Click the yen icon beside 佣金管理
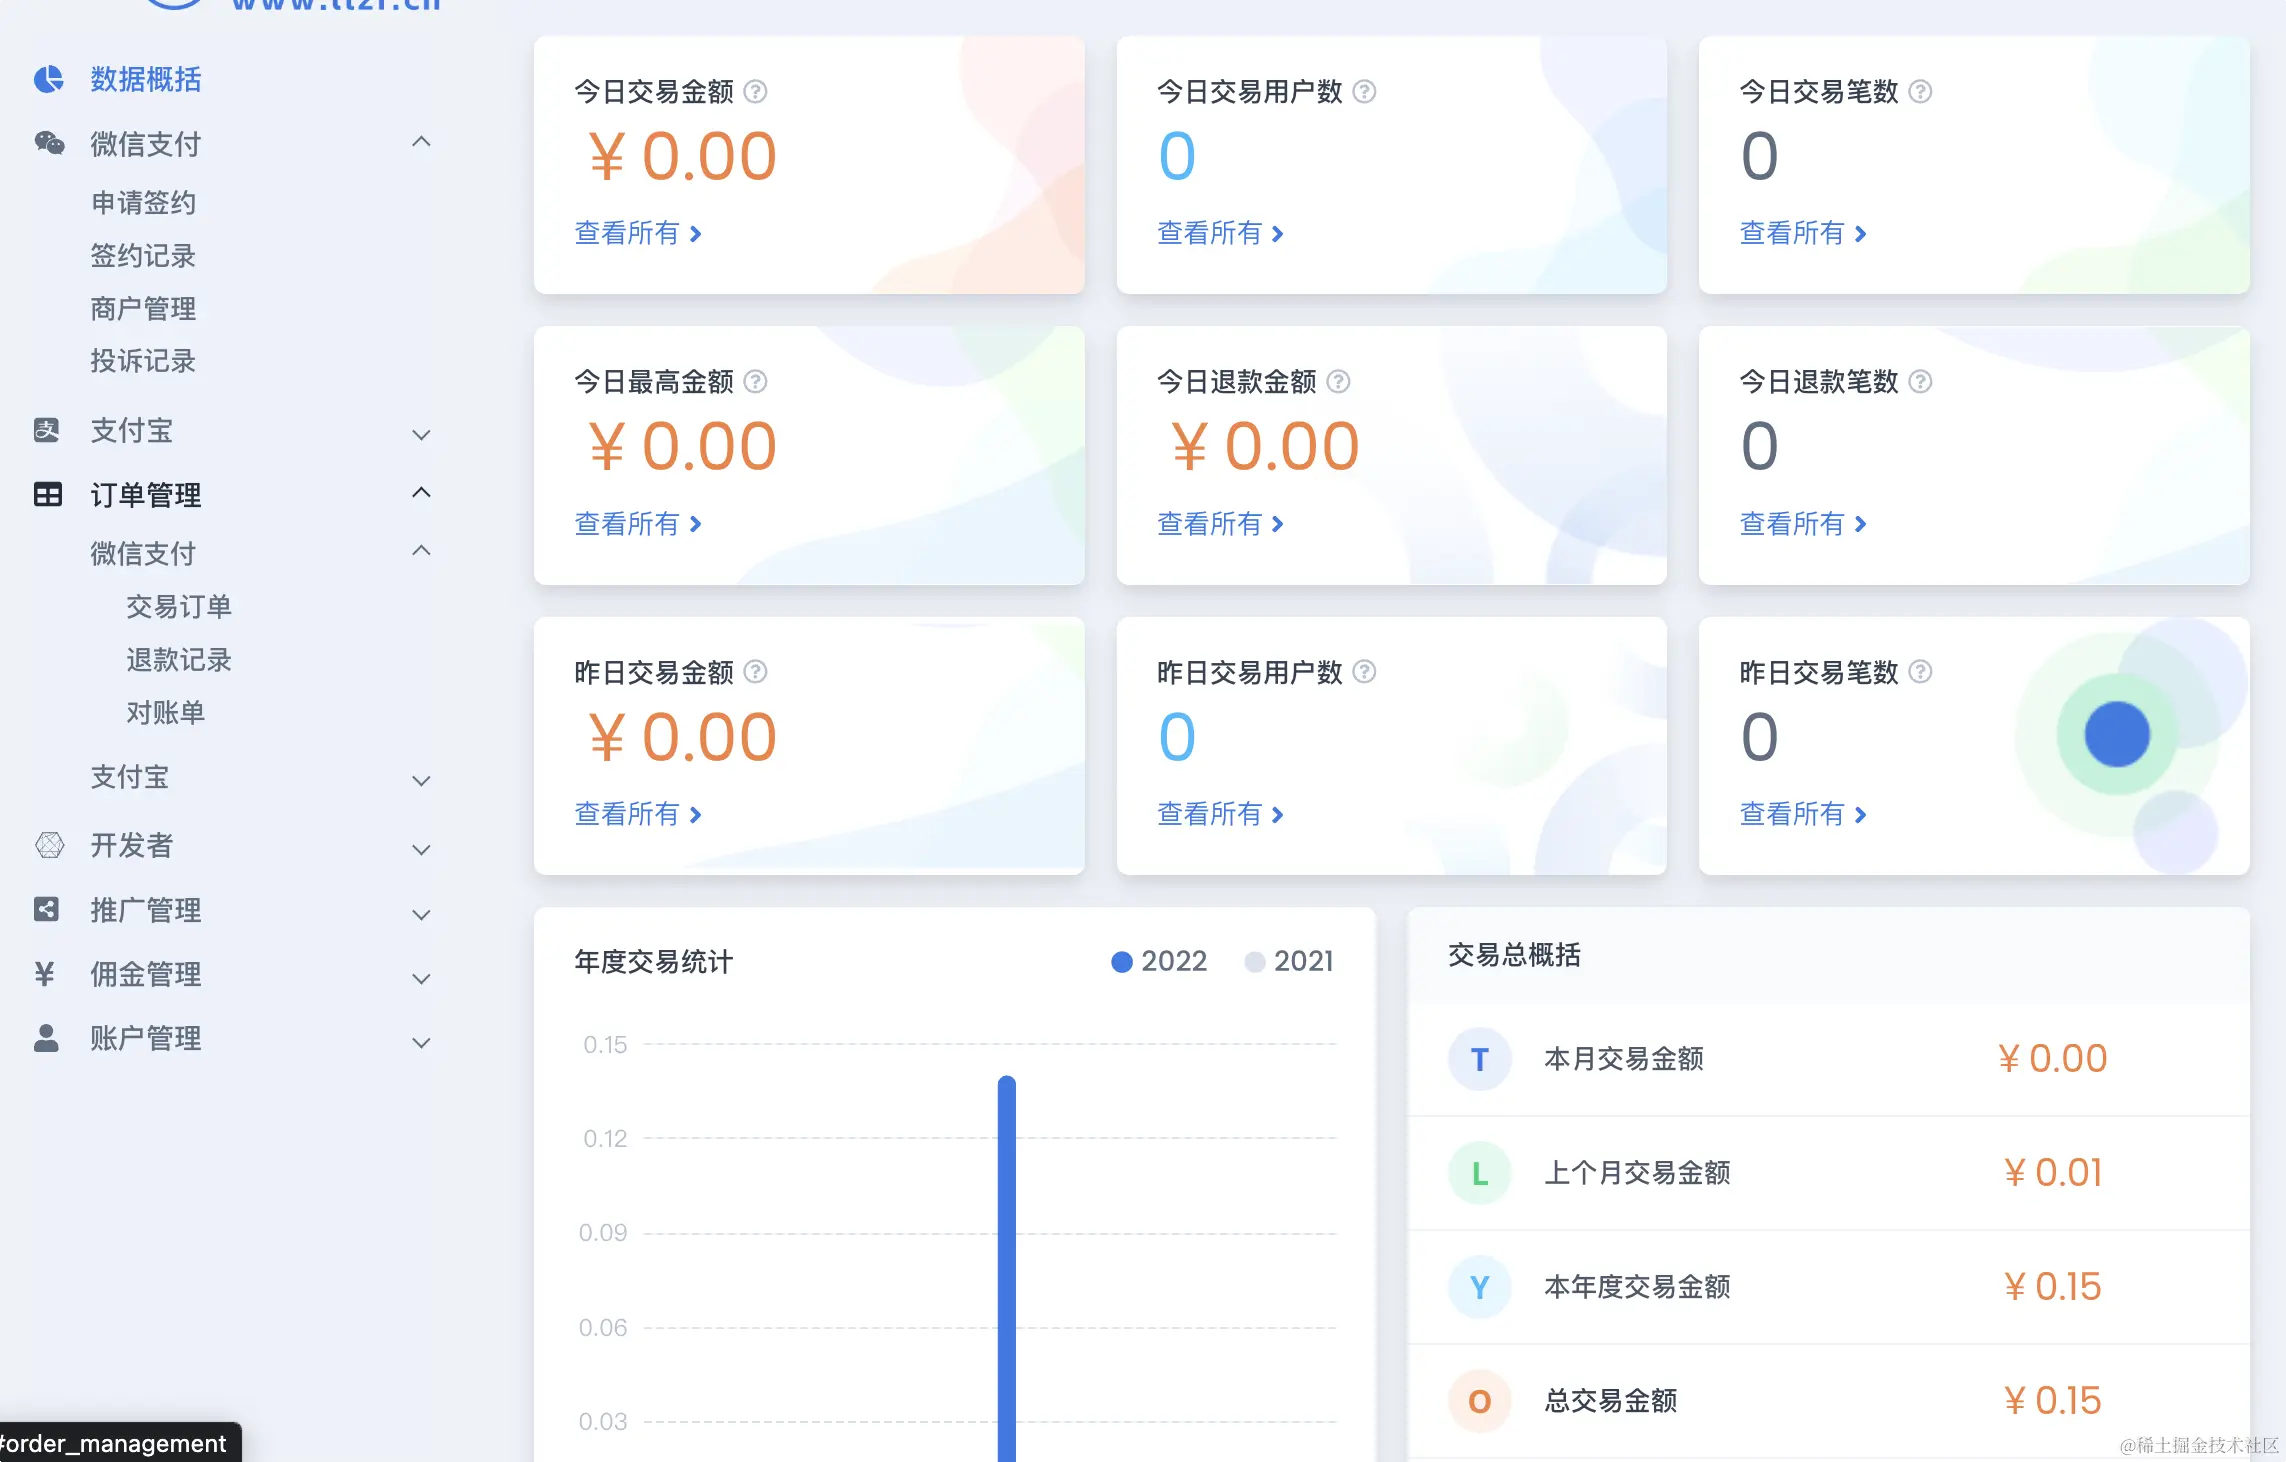 [44, 974]
